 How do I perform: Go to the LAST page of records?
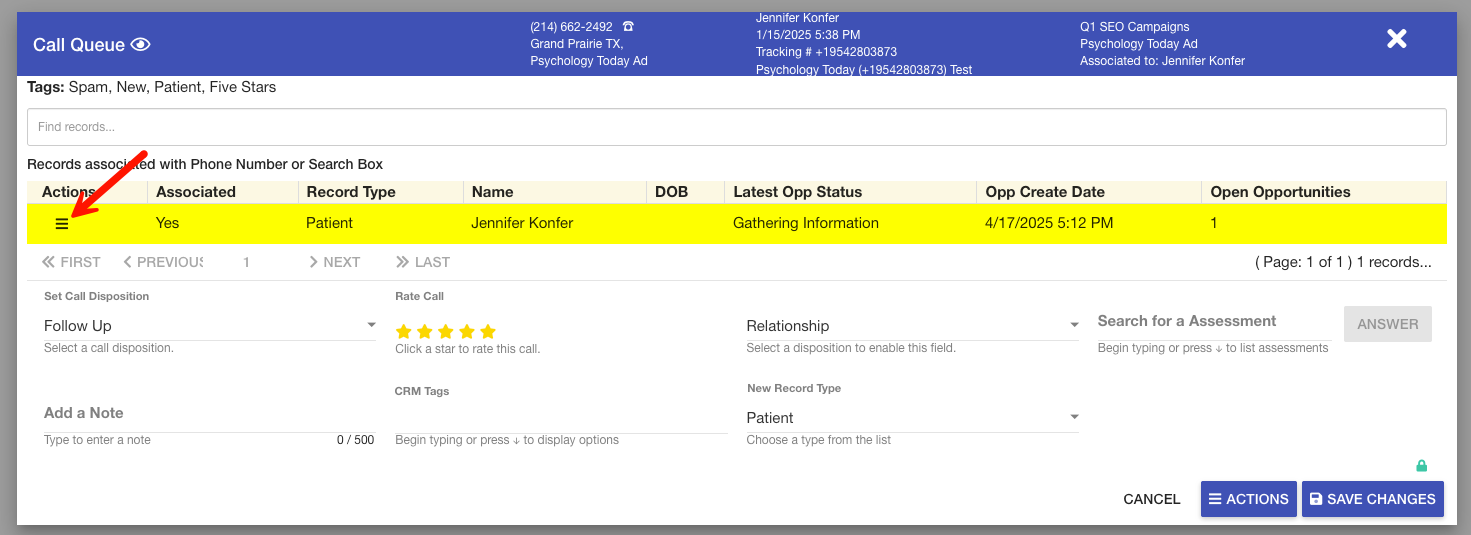tap(422, 262)
